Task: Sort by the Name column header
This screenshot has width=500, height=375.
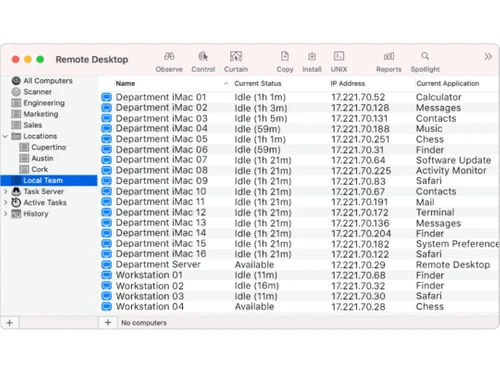Action: [x=125, y=83]
